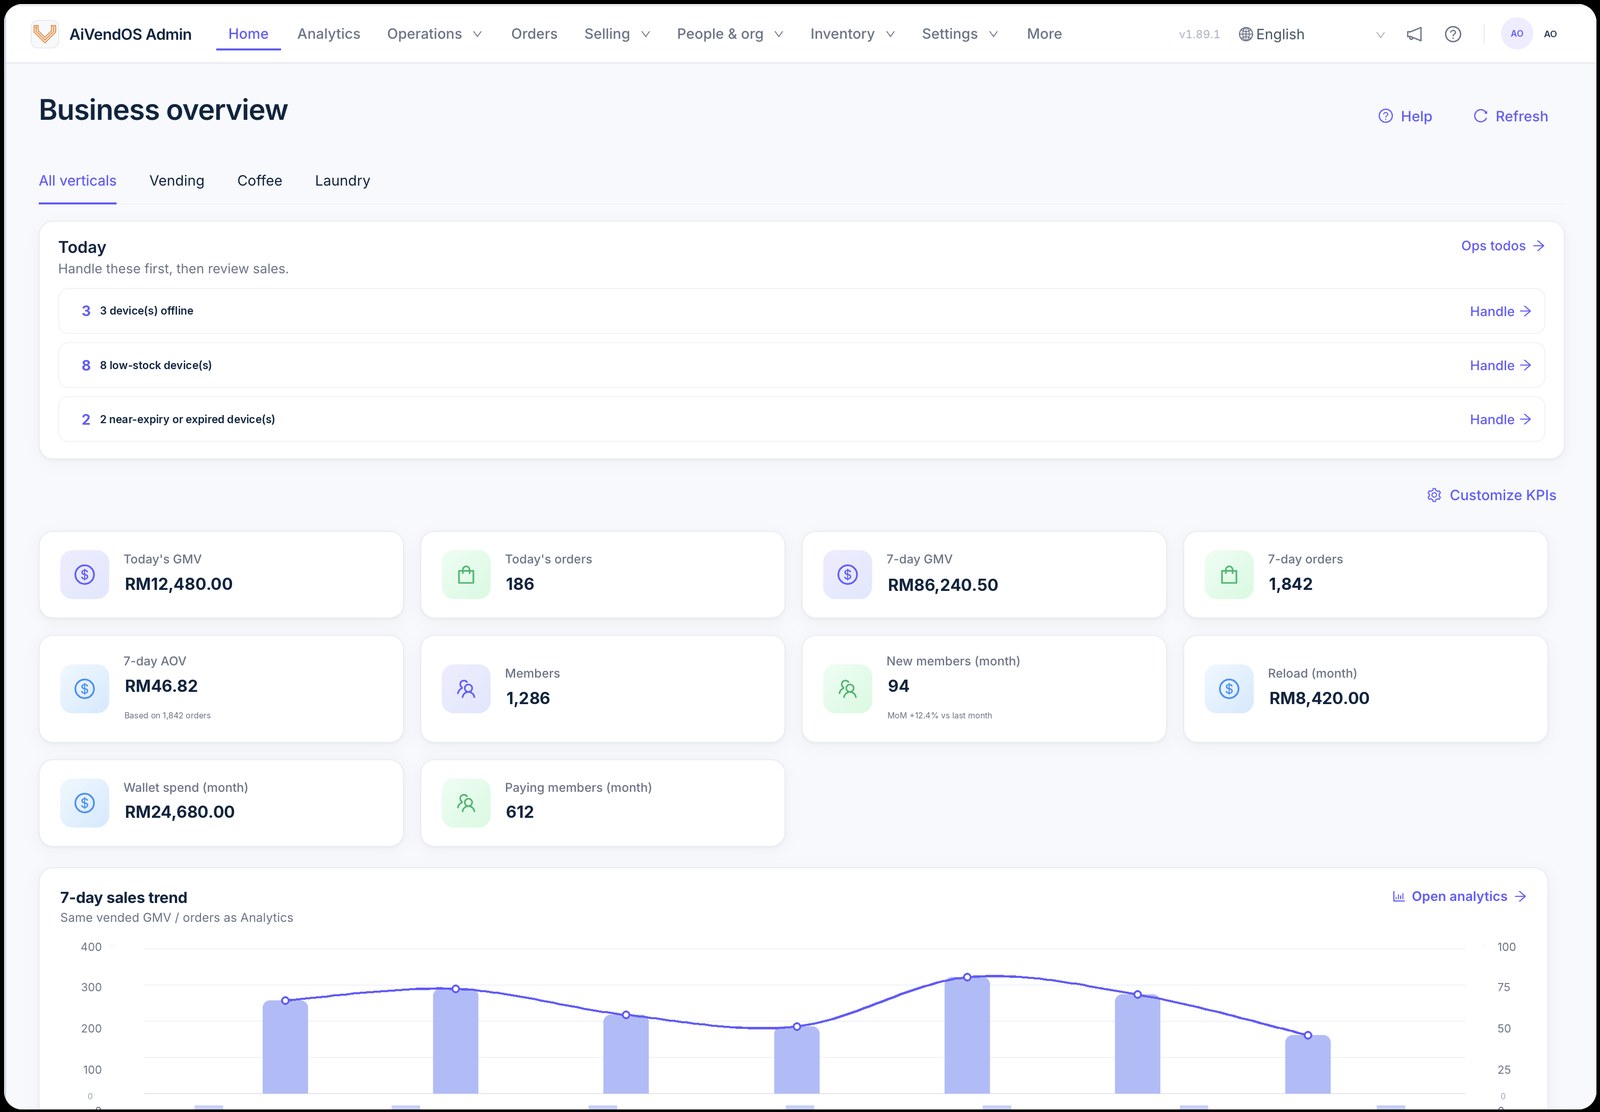This screenshot has width=1600, height=1112.
Task: Click the globe language icon
Action: coord(1246,34)
